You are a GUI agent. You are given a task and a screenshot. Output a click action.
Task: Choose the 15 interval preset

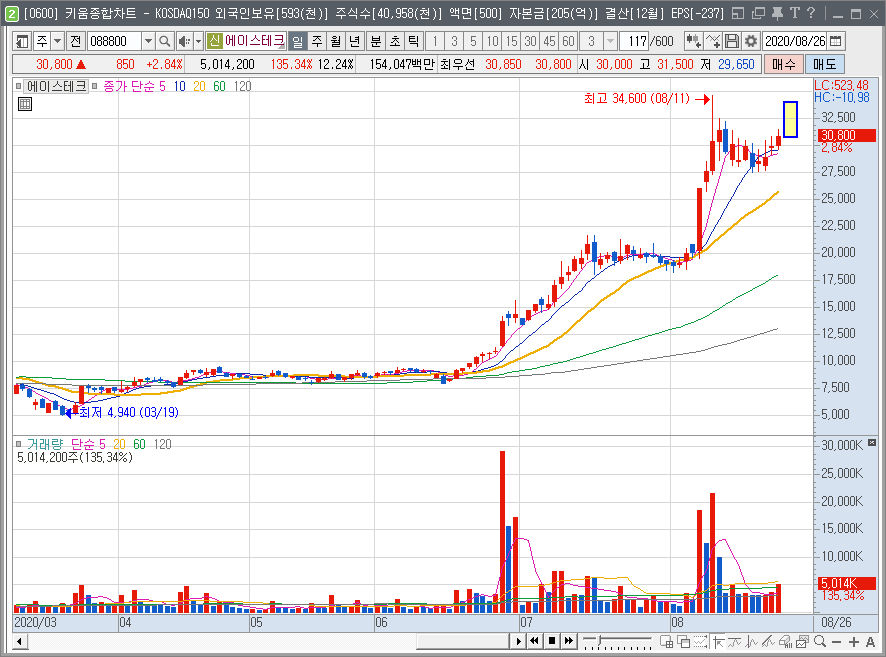pyautogui.click(x=511, y=41)
